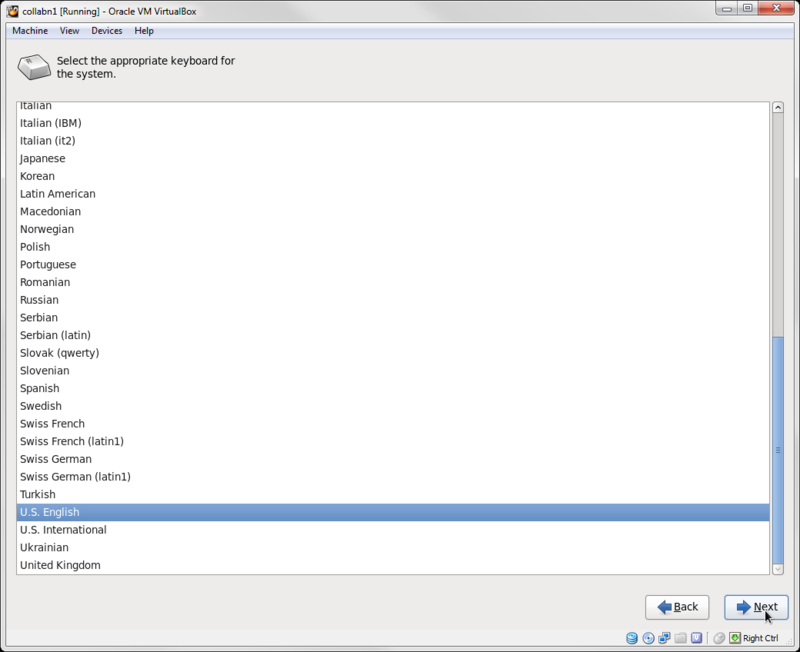Click the scrollbar track above the thumb

click(x=778, y=224)
